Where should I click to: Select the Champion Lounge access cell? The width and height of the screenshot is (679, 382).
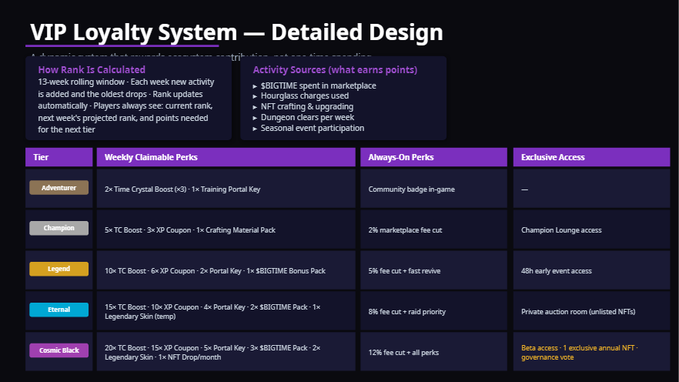pyautogui.click(x=592, y=230)
